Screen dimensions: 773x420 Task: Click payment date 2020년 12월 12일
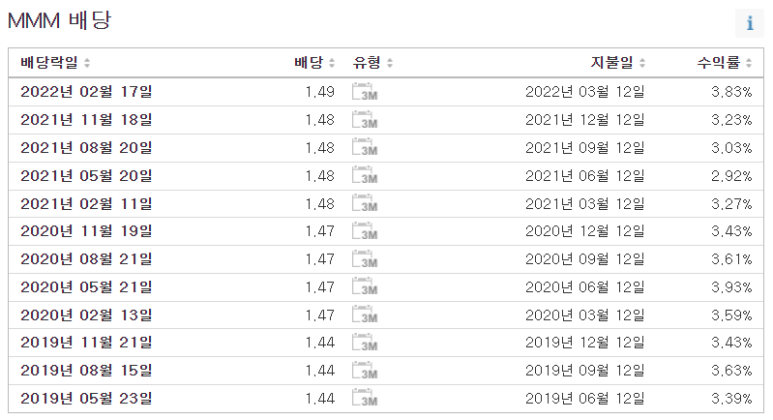tap(585, 231)
